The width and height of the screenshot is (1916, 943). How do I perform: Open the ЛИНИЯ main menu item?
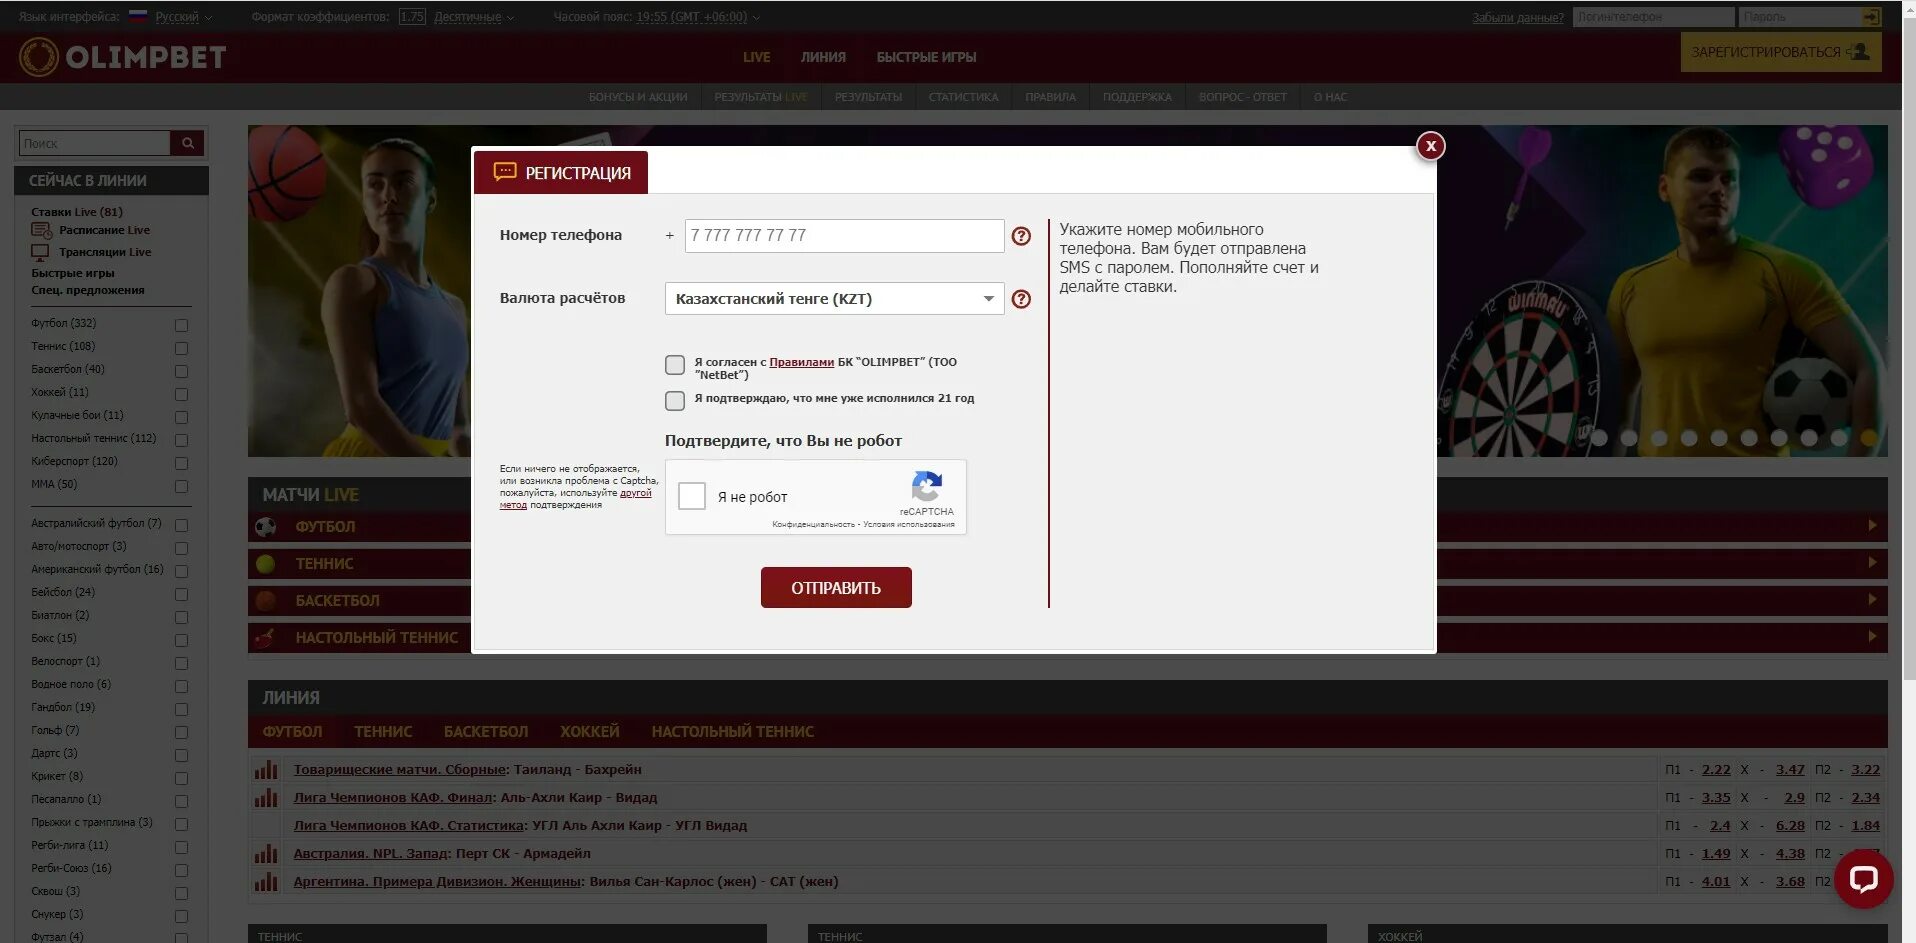823,57
